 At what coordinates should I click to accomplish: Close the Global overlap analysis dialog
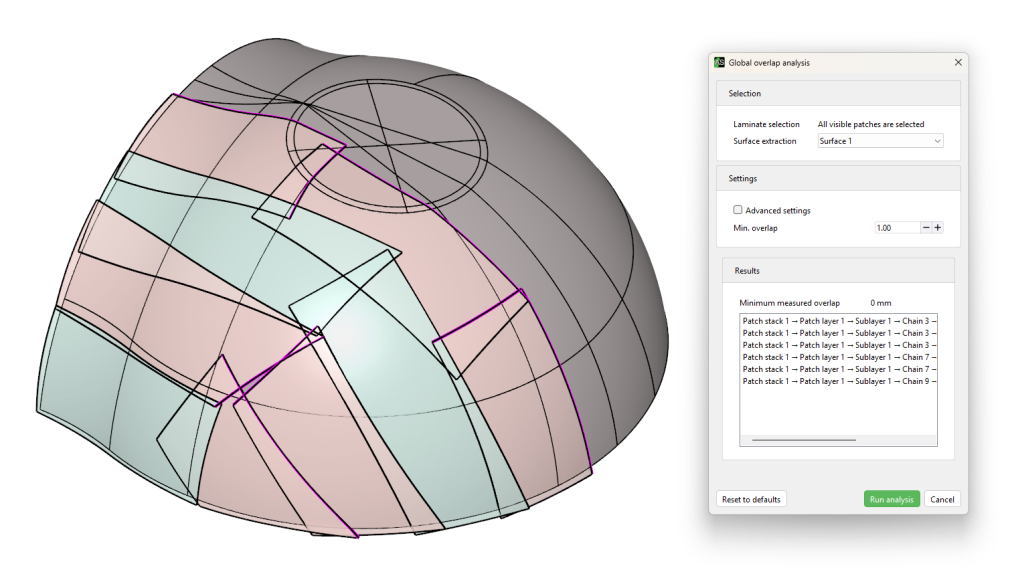(957, 62)
